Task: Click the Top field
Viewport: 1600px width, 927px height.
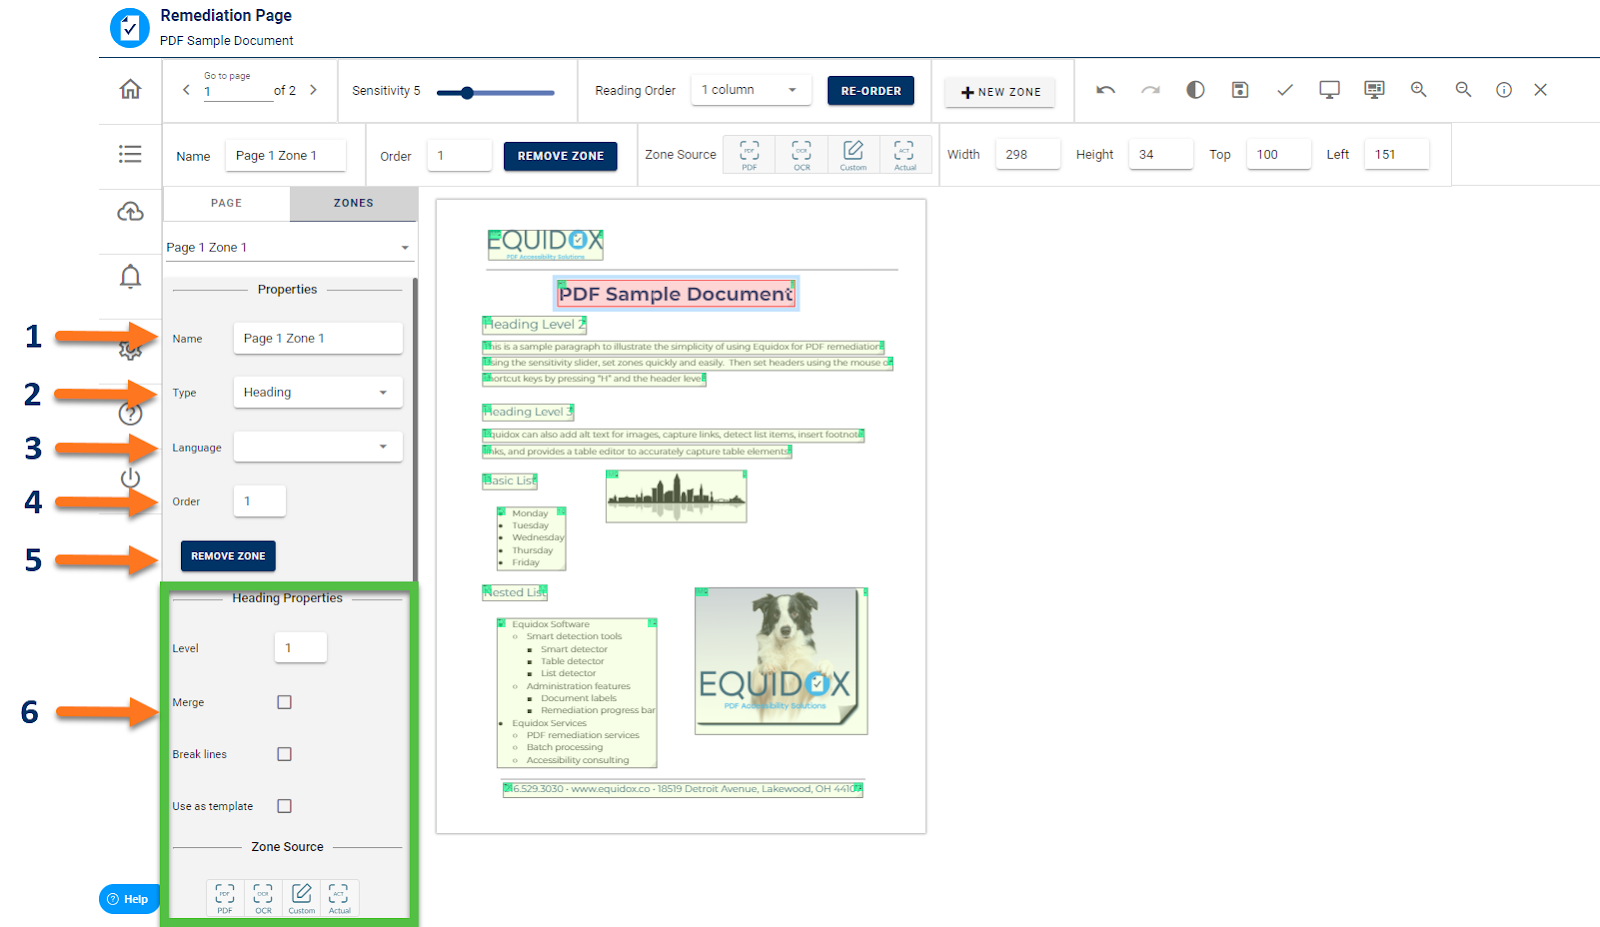Action: point(1279,154)
